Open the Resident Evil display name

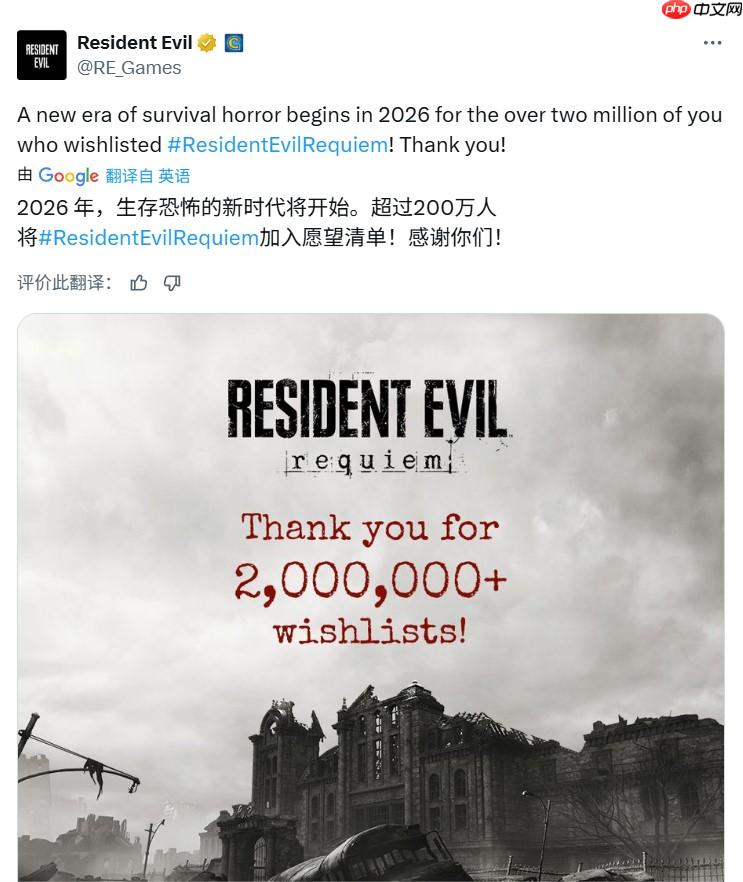pos(134,43)
